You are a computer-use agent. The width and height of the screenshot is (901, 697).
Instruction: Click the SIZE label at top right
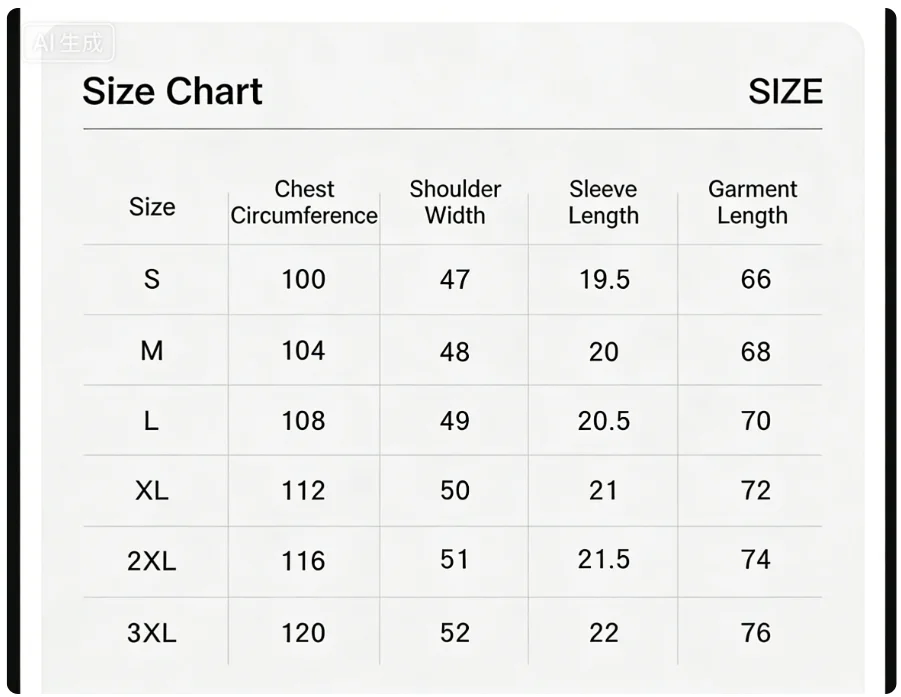785,91
